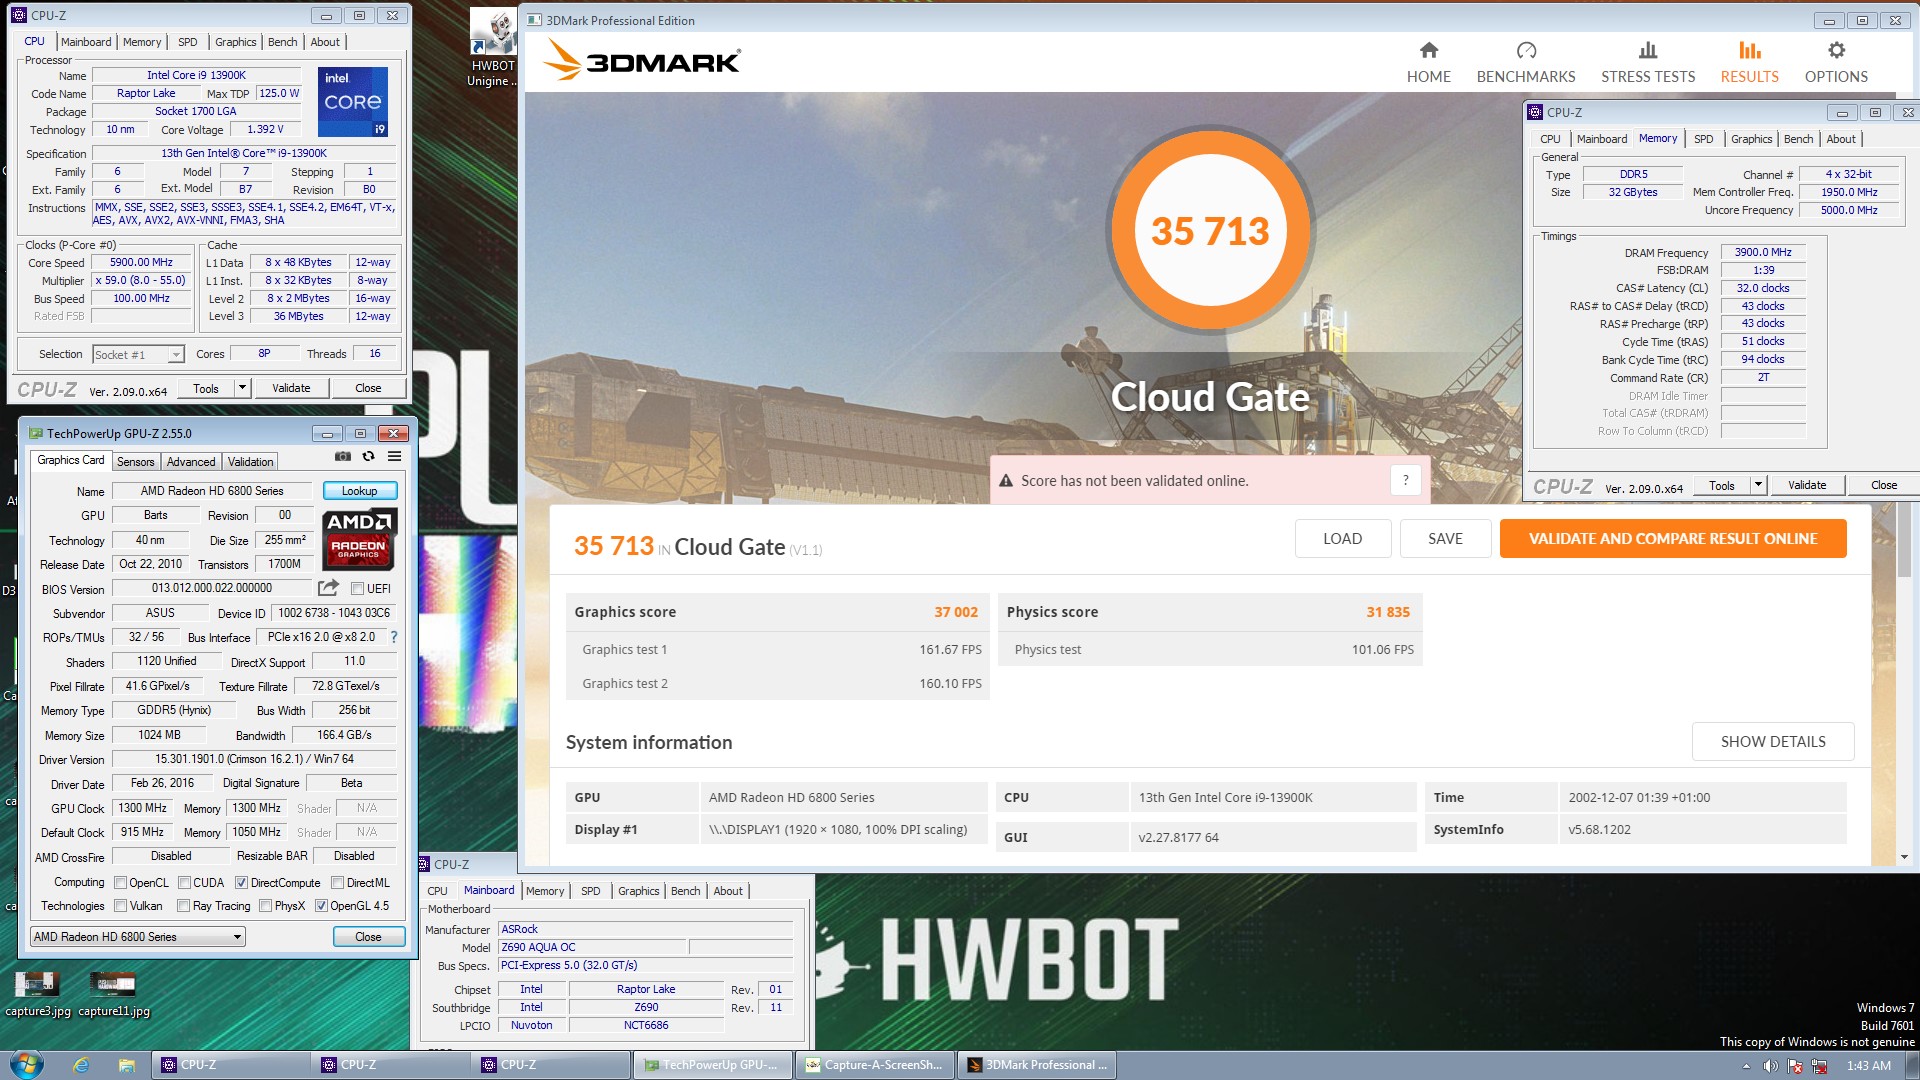Switch to the Advanced tab in GPU-Z
This screenshot has width=1920, height=1080.
(x=191, y=461)
